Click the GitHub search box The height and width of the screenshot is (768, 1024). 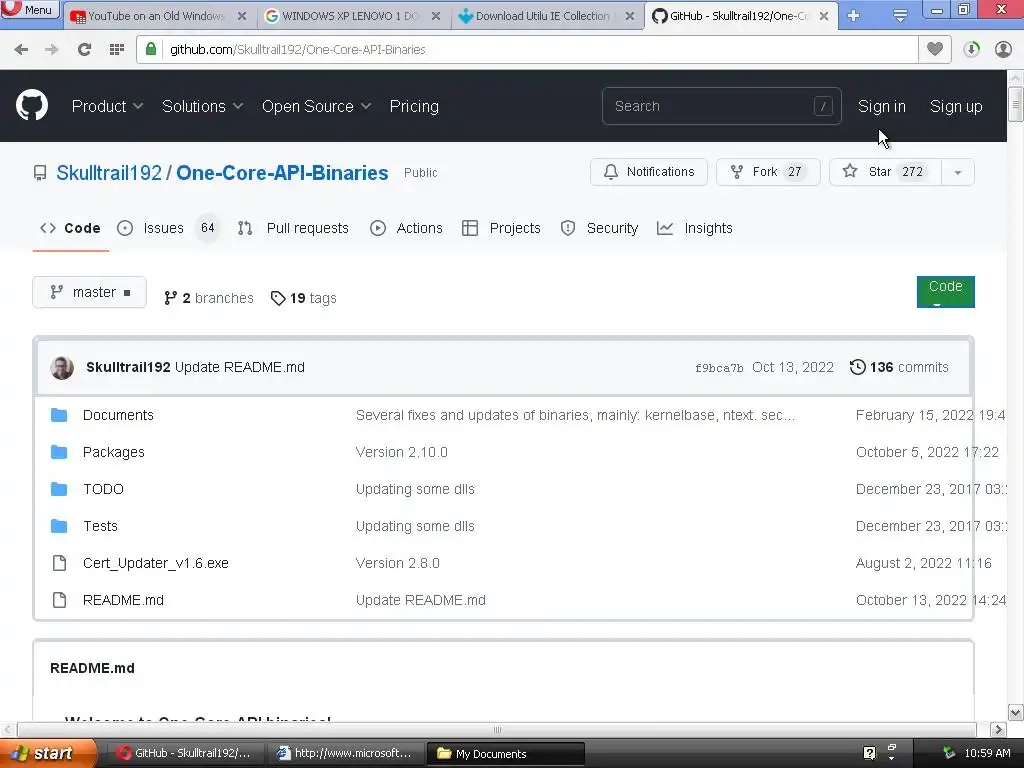click(722, 106)
